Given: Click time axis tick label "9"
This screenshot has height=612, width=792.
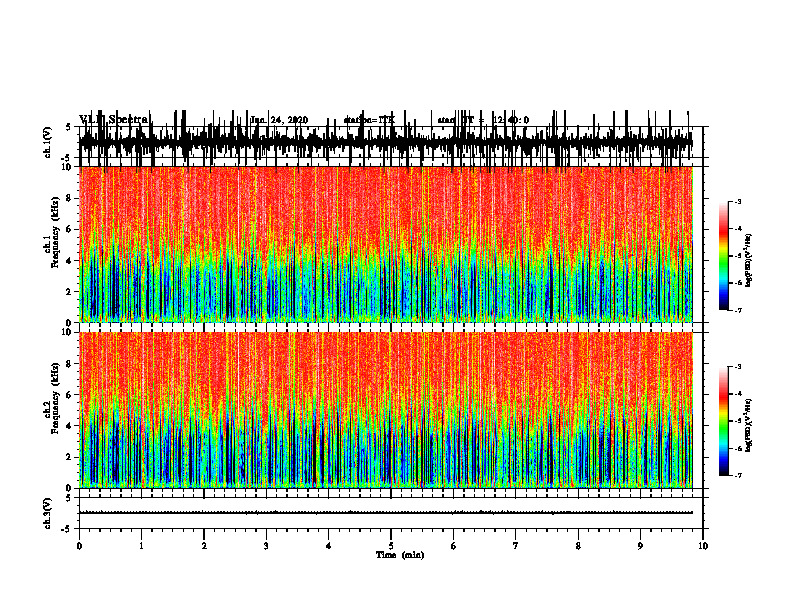Looking at the screenshot, I should point(640,546).
